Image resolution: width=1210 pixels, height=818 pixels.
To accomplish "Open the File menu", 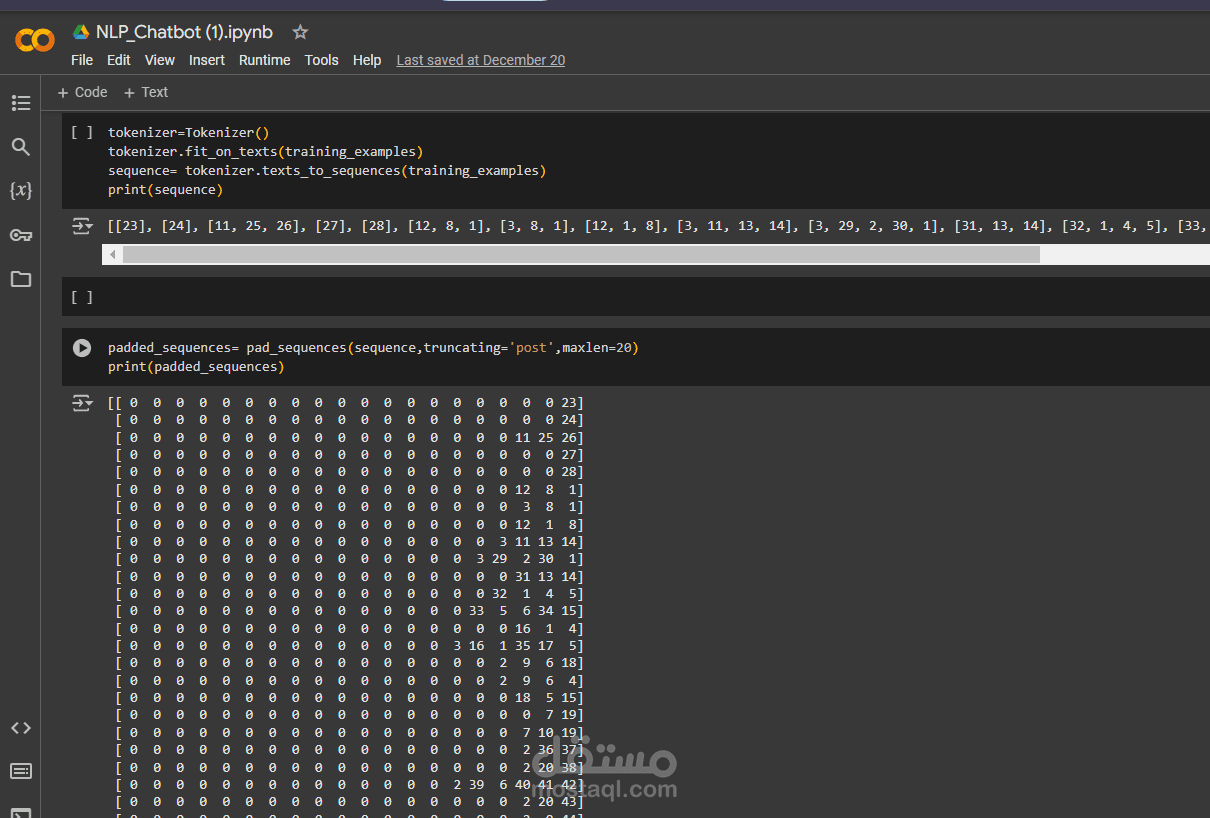I will (x=82, y=60).
